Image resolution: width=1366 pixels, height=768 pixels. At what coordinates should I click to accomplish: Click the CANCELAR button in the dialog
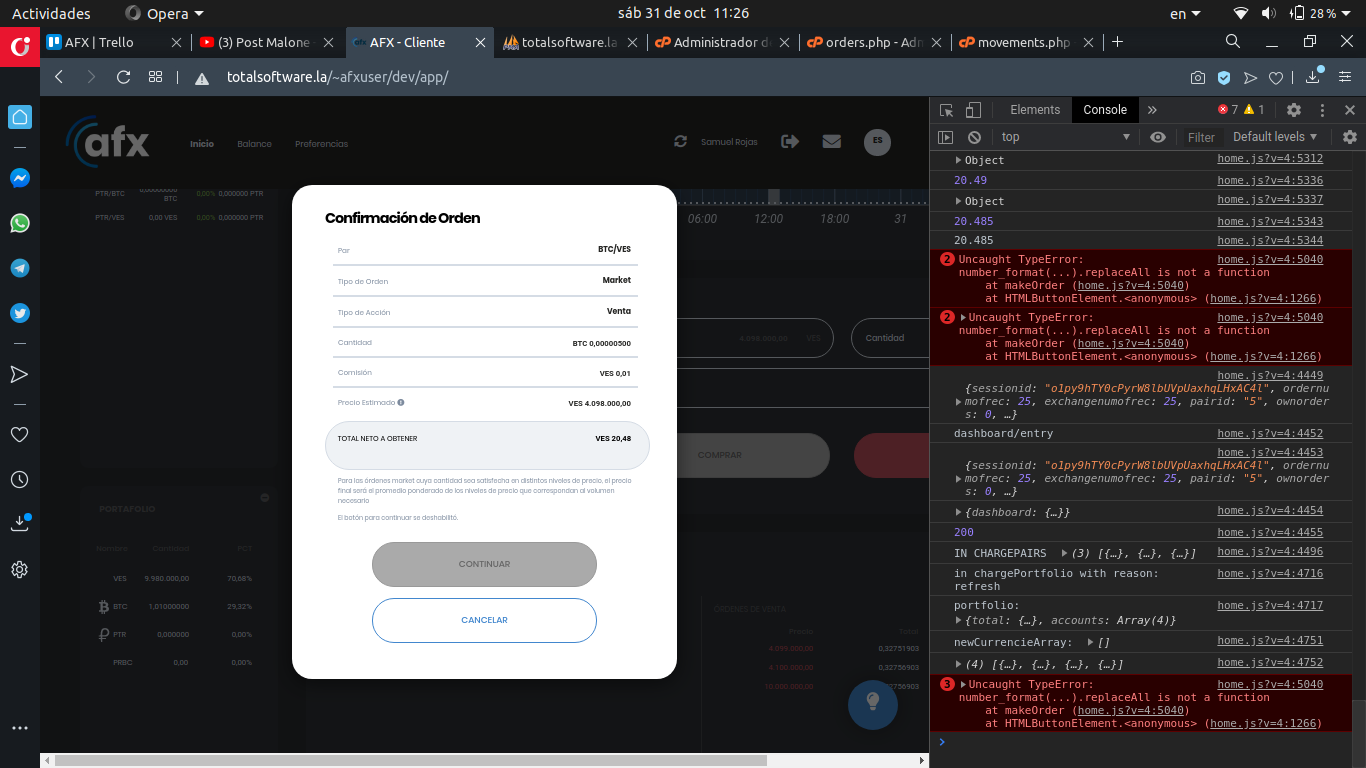(x=484, y=620)
